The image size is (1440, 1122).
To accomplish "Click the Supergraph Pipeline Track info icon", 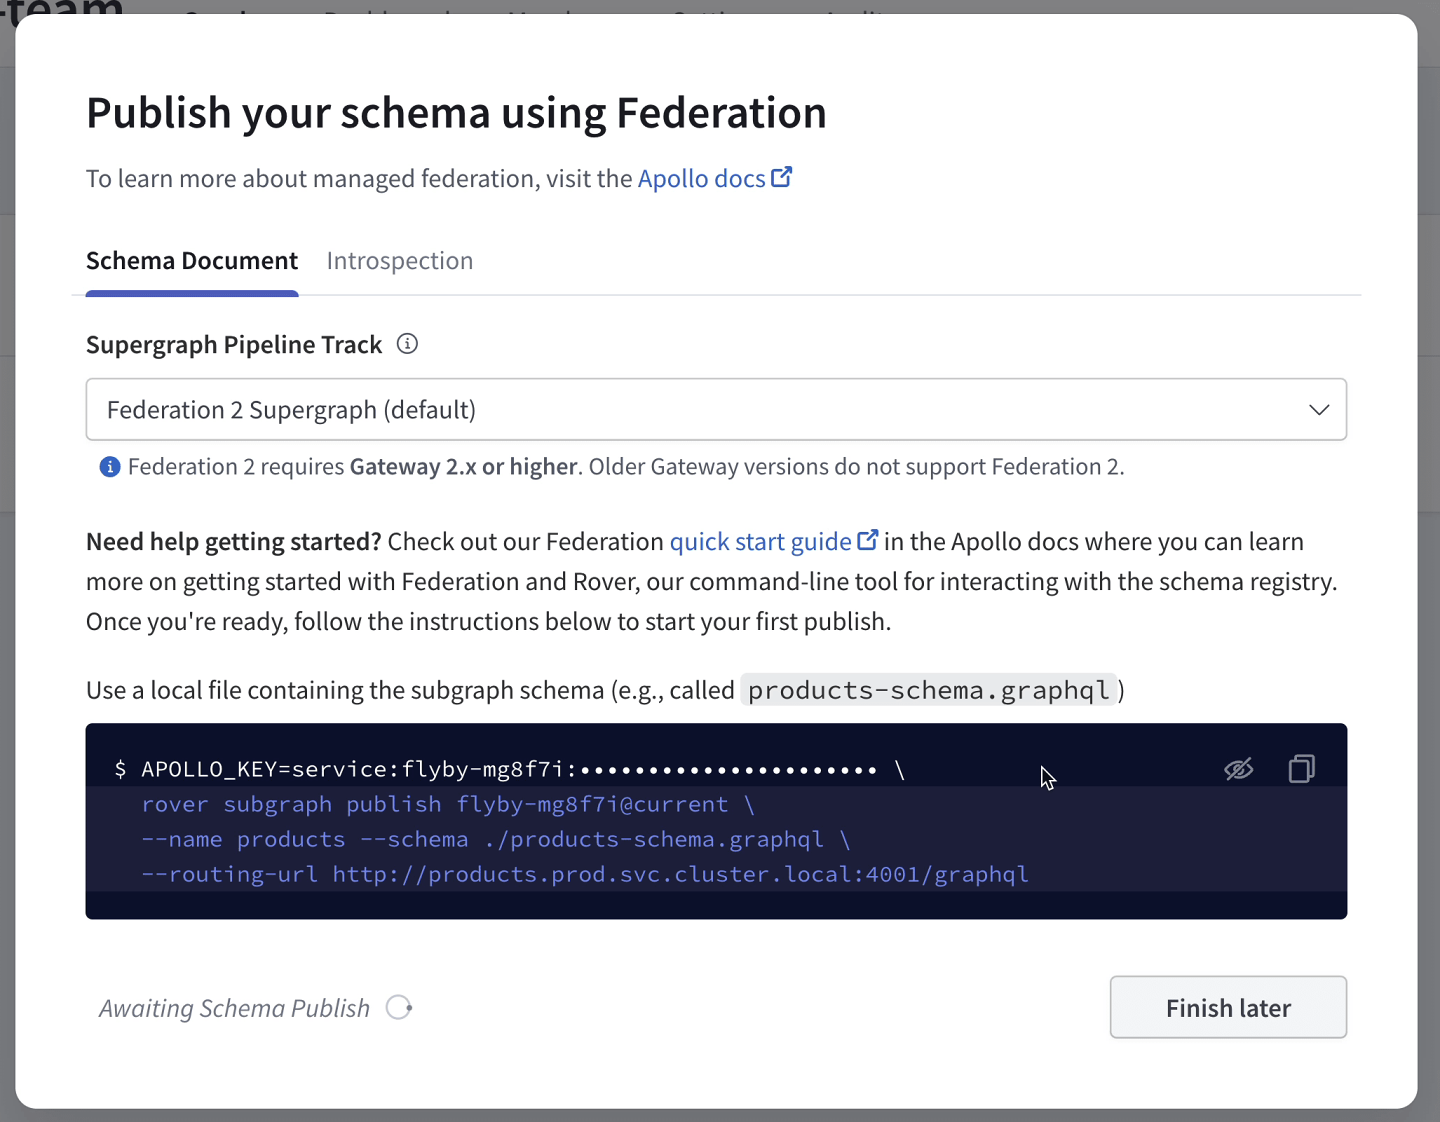I will tap(407, 343).
